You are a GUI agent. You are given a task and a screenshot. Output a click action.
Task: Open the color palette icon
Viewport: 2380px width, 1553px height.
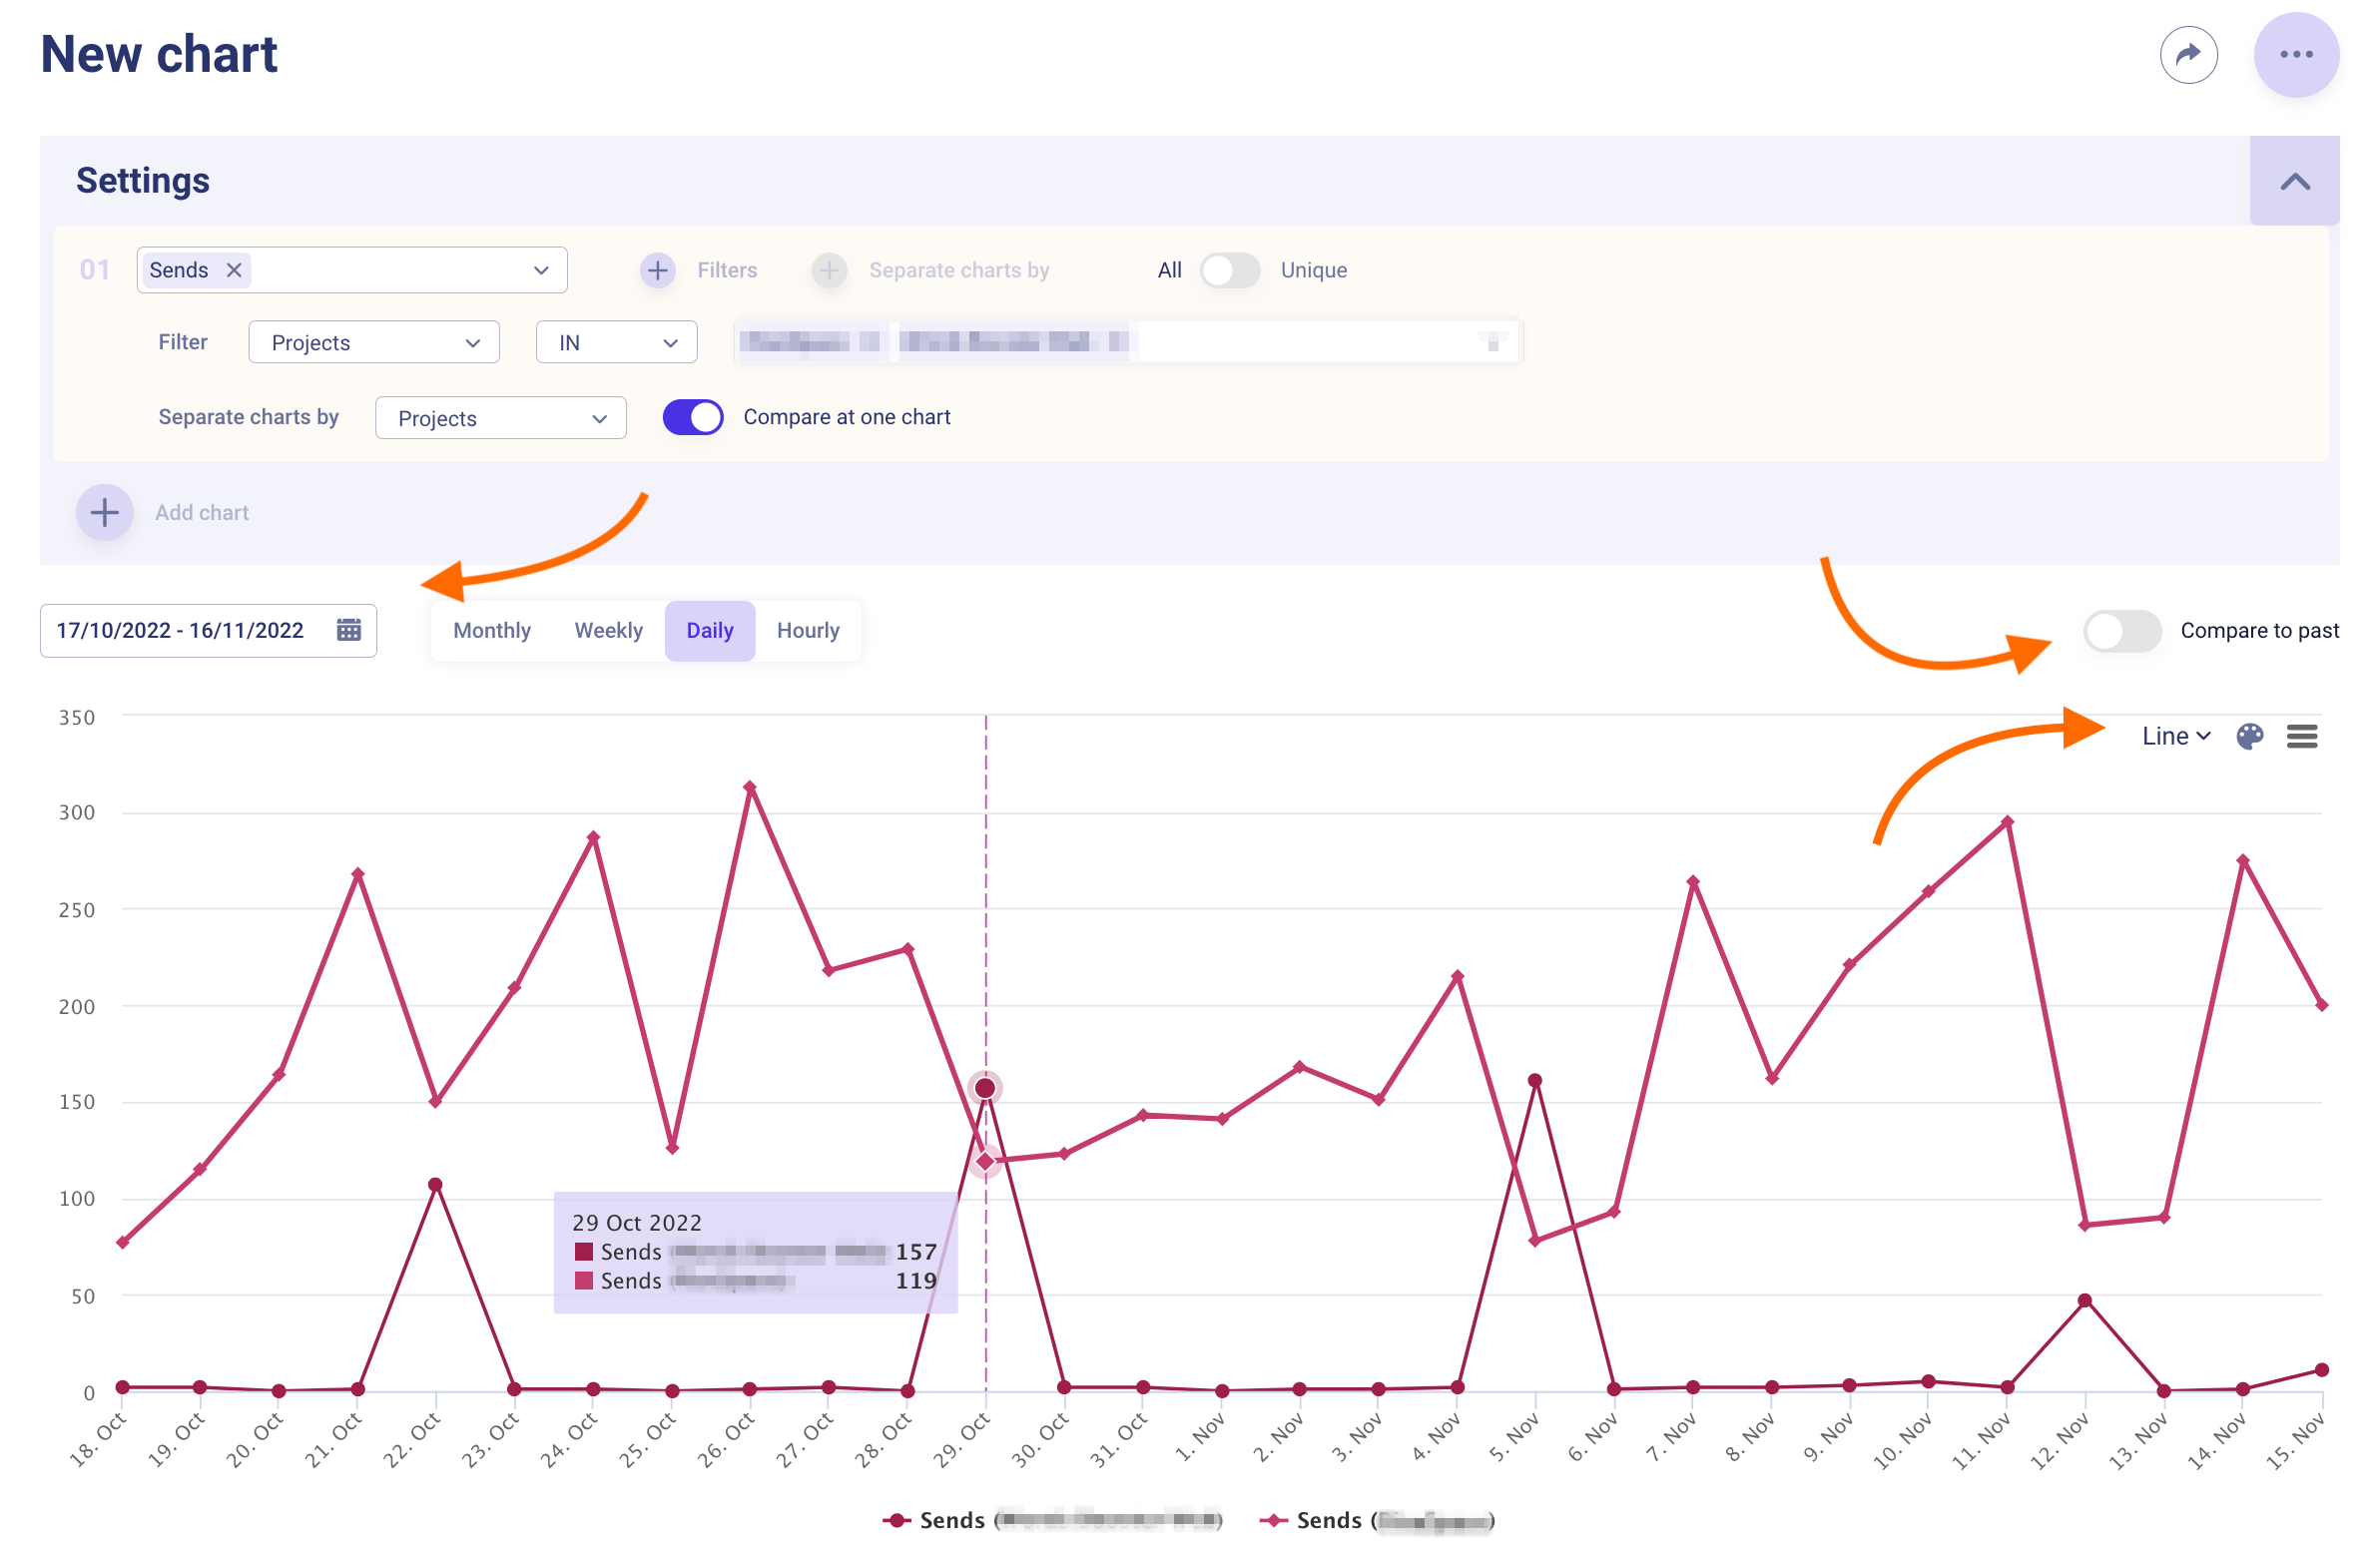point(2249,737)
